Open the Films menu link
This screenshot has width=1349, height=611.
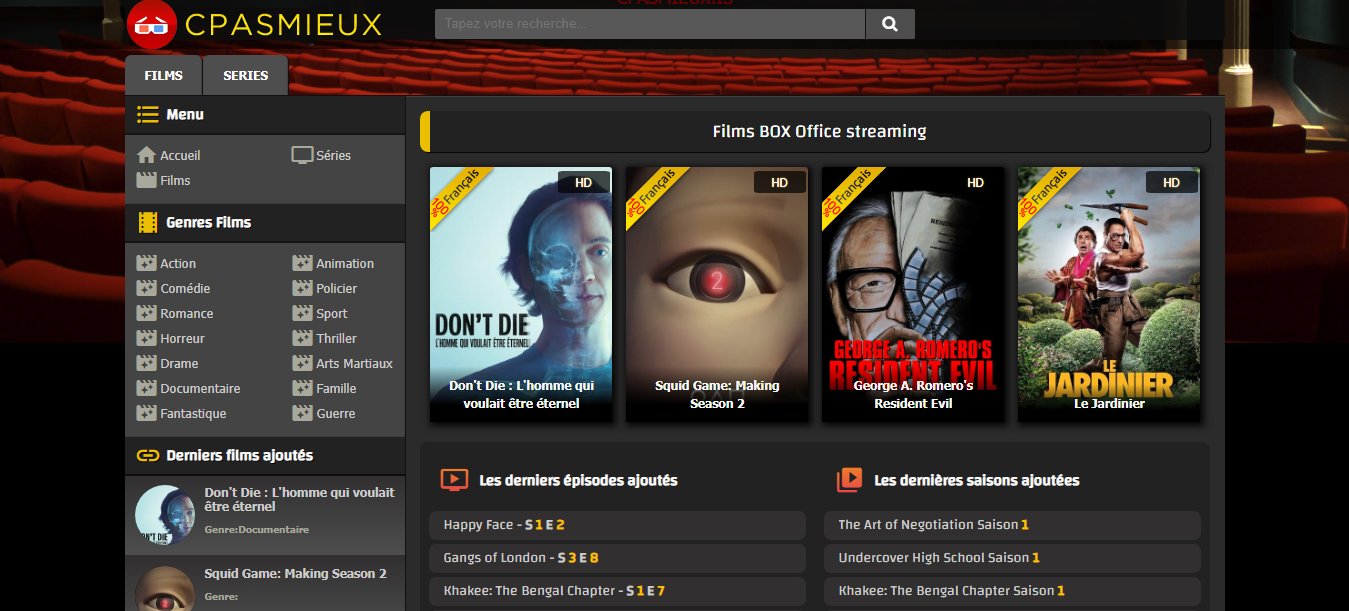point(175,180)
